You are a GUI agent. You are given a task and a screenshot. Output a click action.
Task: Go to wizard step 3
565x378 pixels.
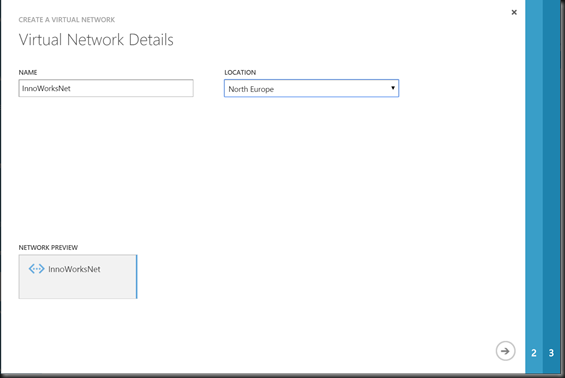click(551, 353)
